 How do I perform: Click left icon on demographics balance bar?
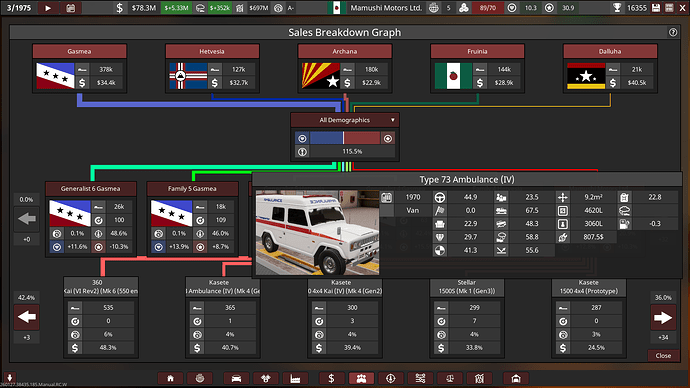pyautogui.click(x=302, y=138)
